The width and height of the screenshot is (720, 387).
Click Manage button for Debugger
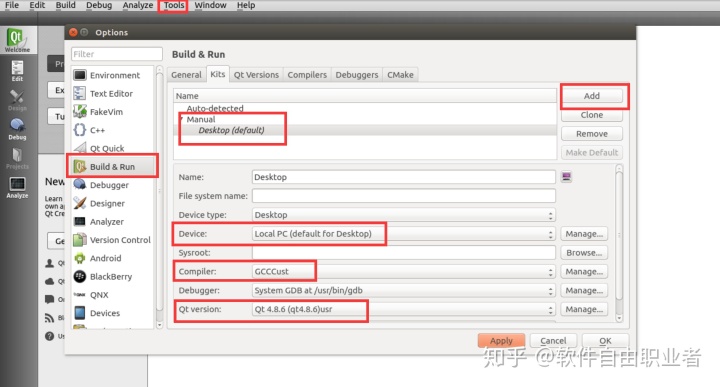pos(584,290)
